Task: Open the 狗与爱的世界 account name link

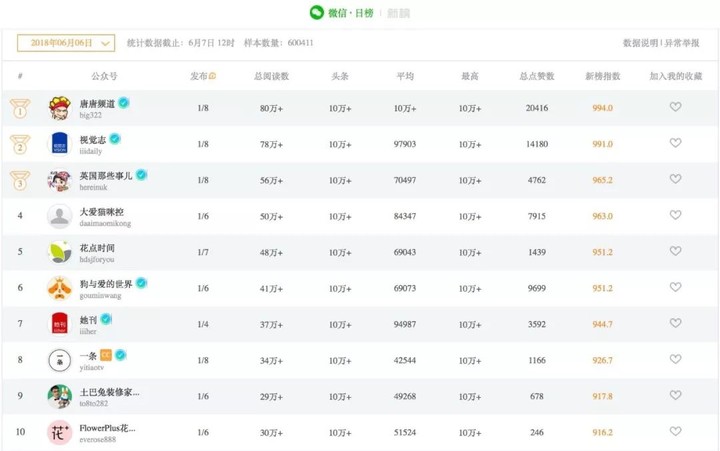Action: click(106, 284)
